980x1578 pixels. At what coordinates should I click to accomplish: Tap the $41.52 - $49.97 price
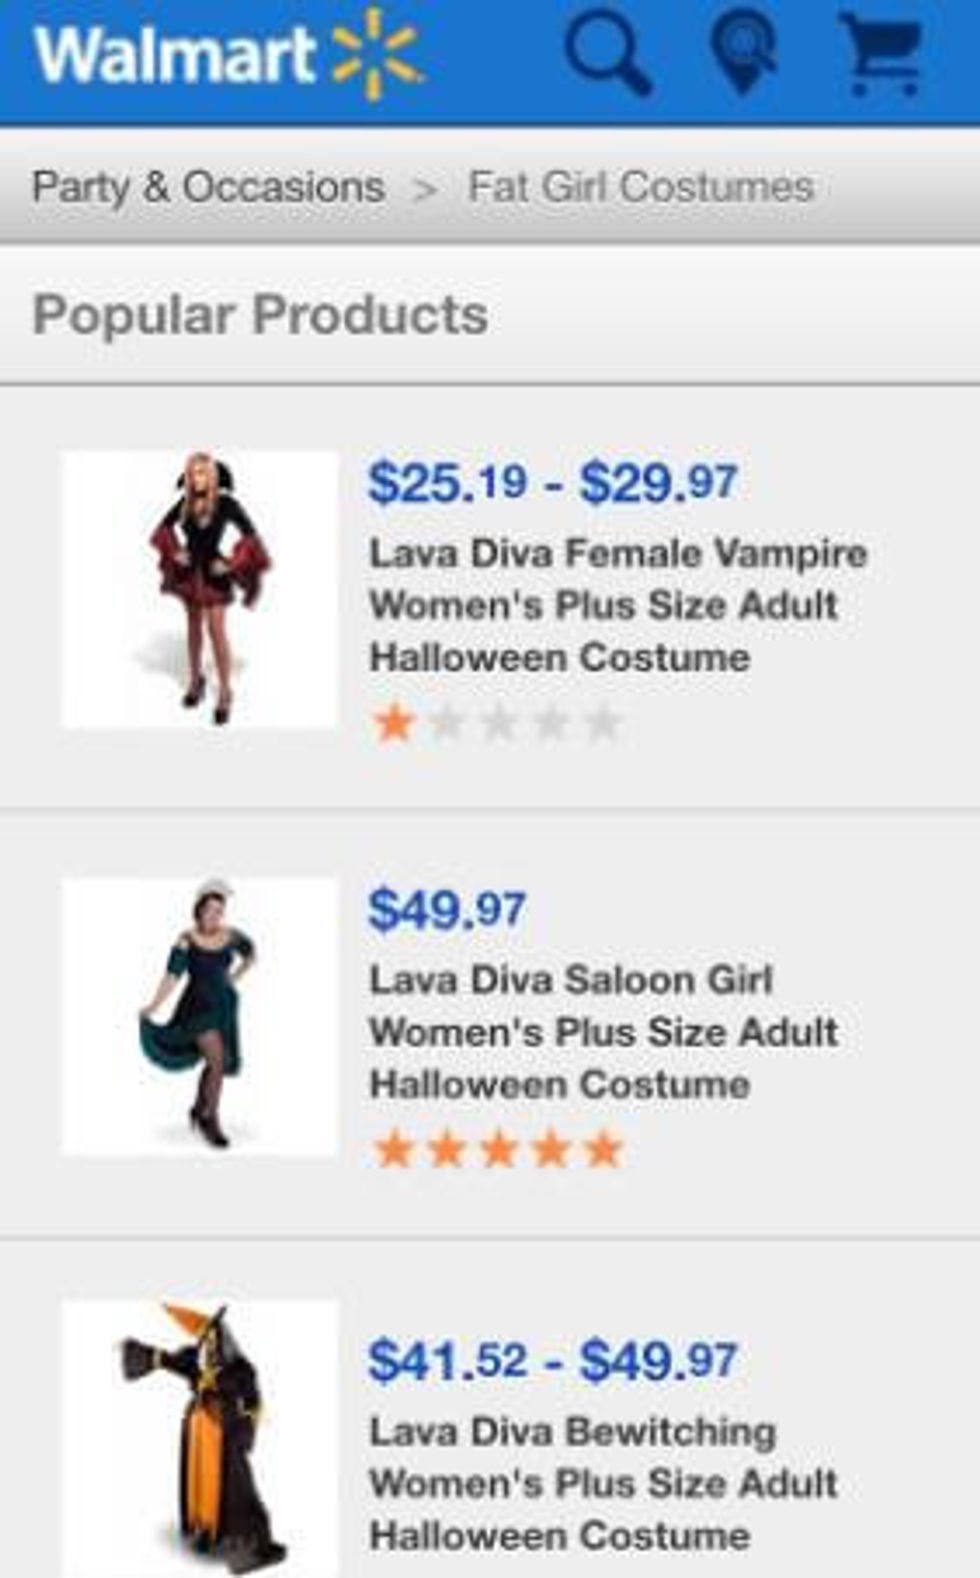point(552,1360)
